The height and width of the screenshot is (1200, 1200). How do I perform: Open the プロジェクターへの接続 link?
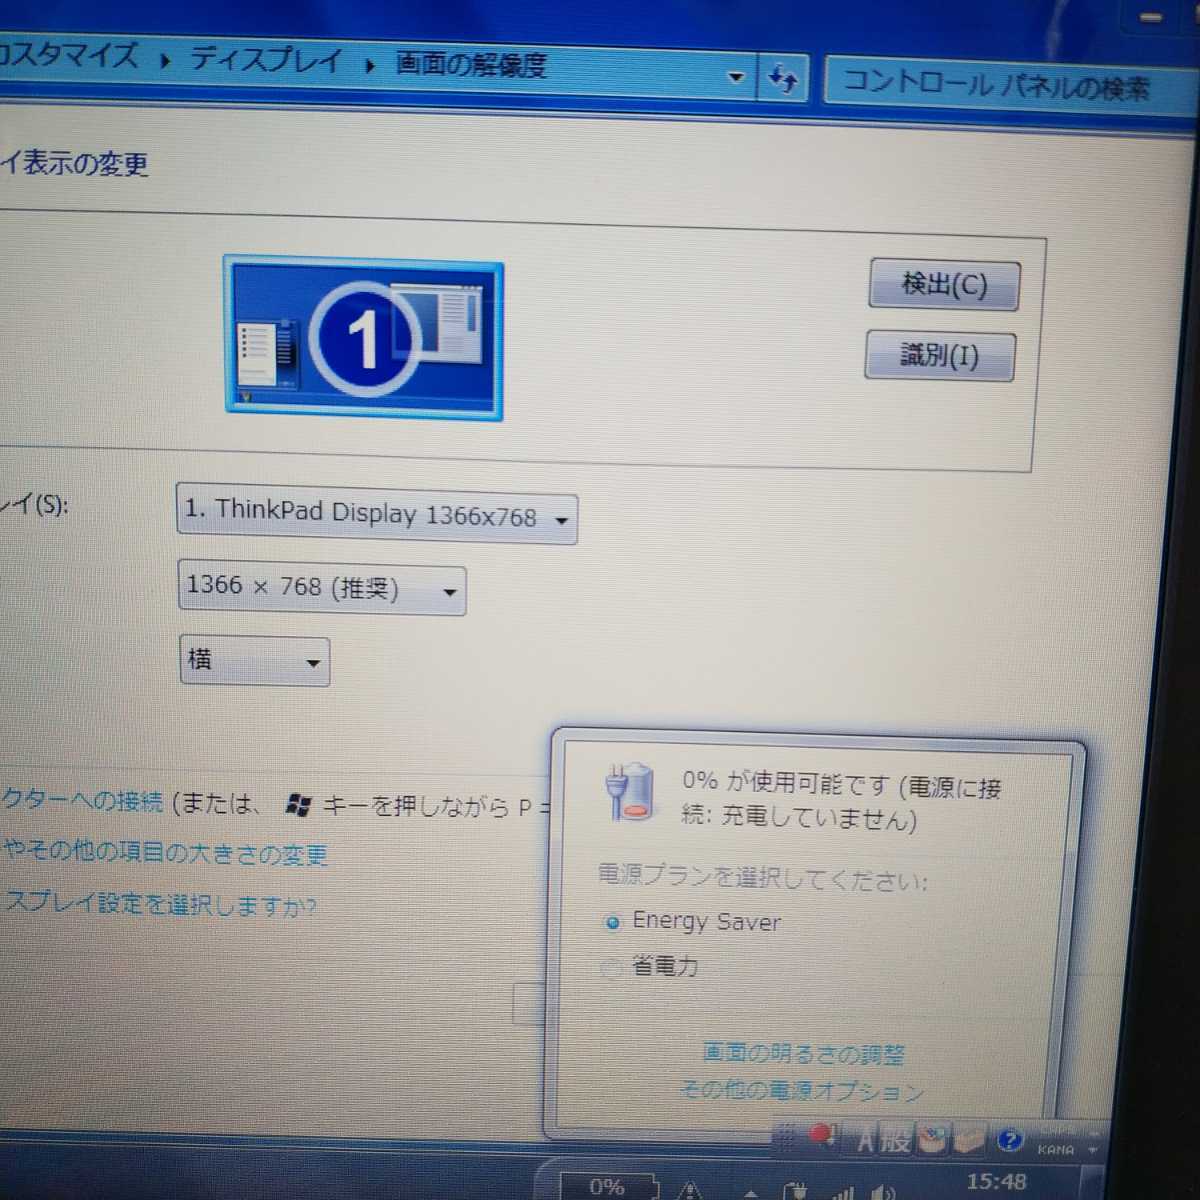tap(82, 800)
